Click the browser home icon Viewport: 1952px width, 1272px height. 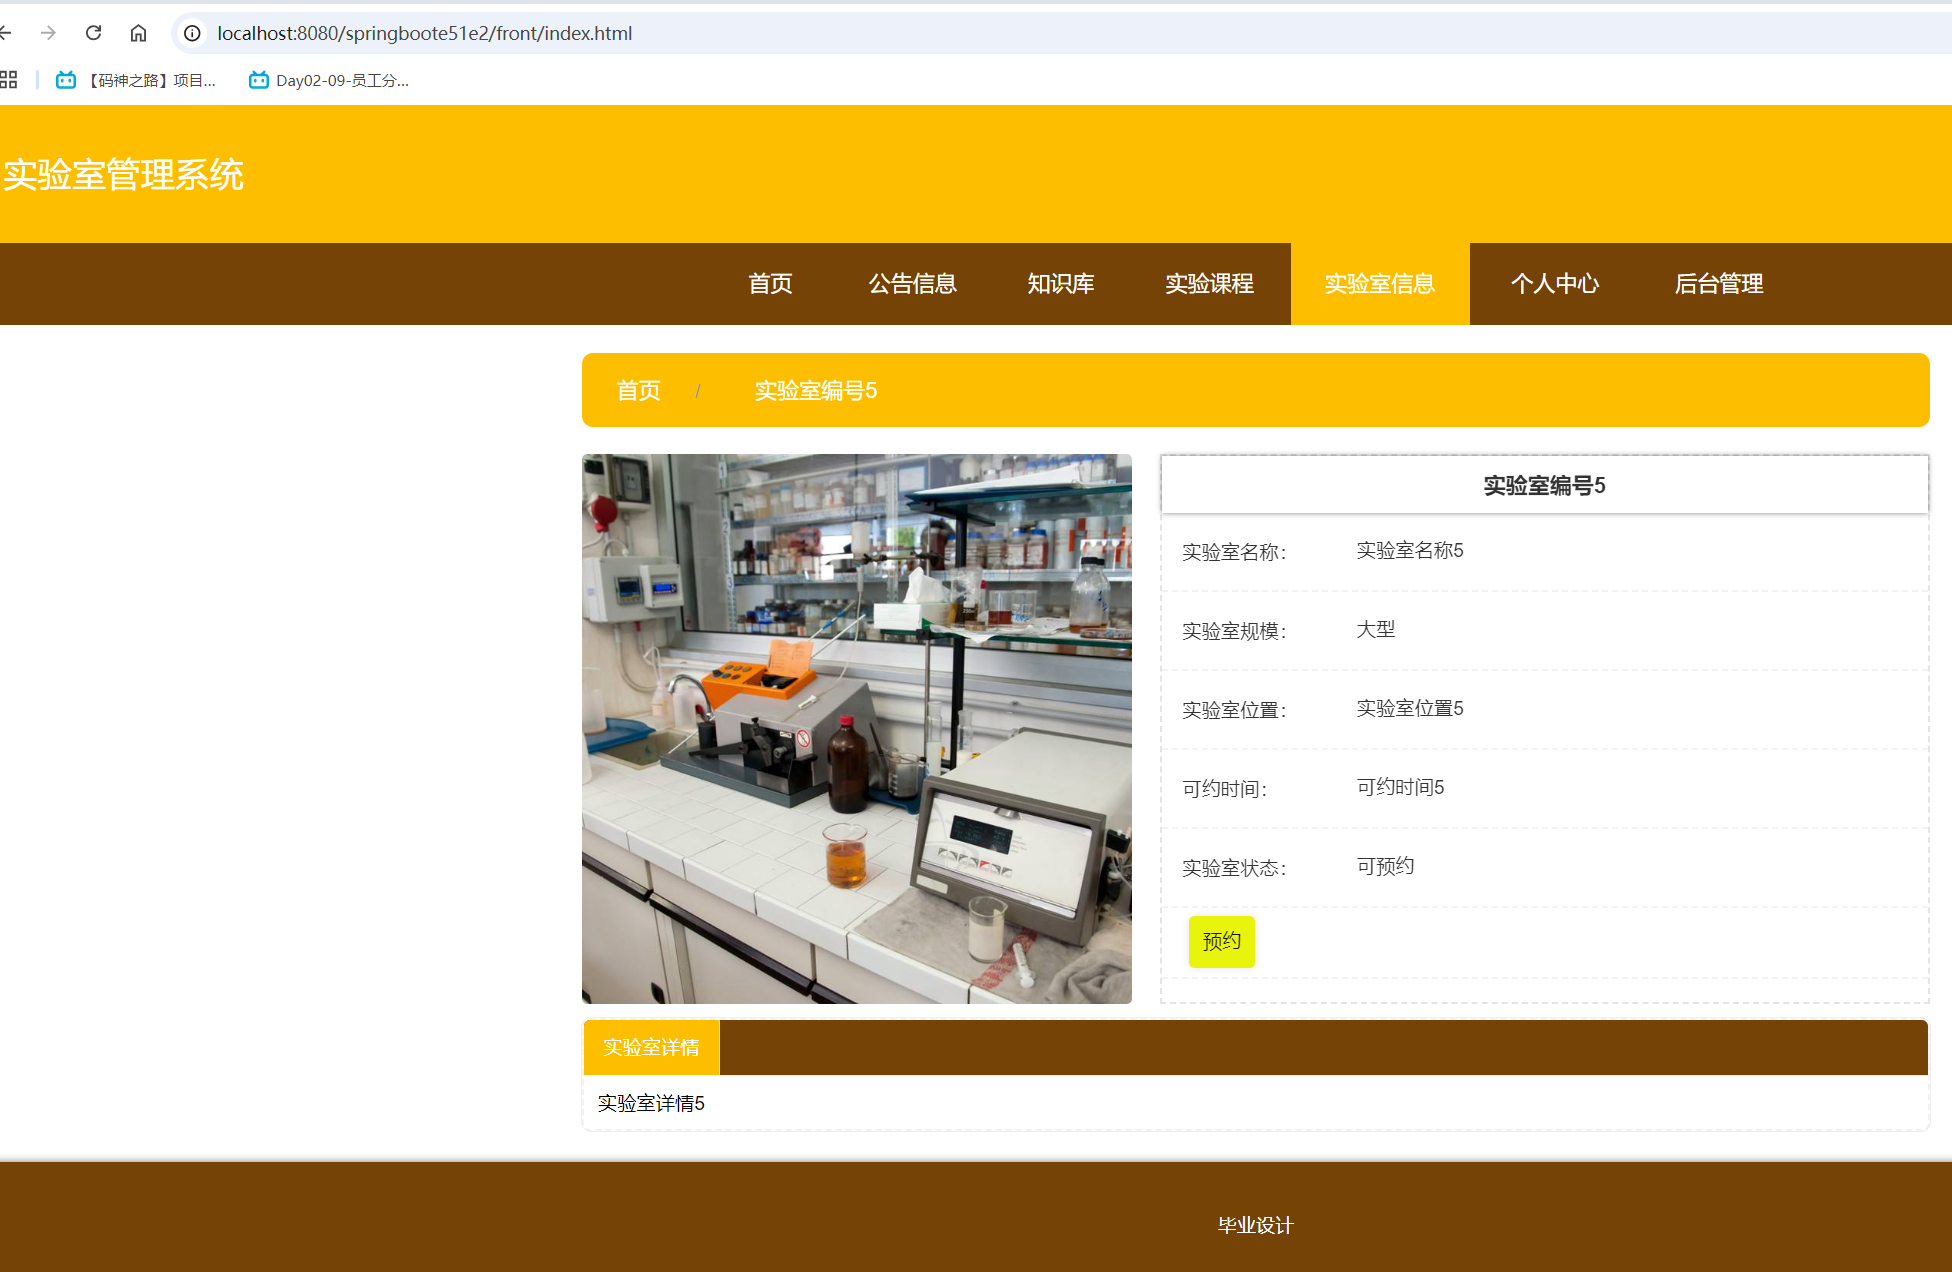tap(138, 33)
